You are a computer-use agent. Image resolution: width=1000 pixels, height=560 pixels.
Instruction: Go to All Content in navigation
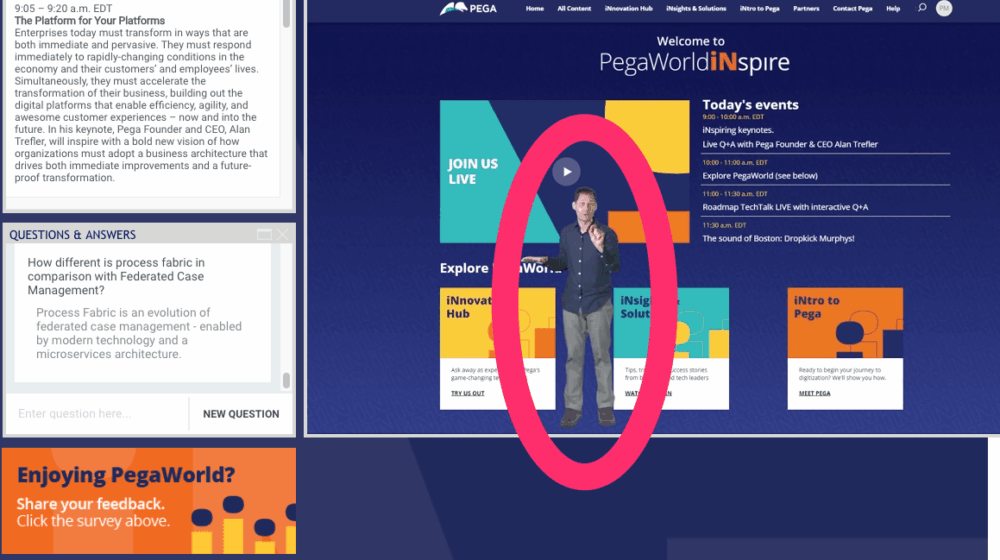574,9
